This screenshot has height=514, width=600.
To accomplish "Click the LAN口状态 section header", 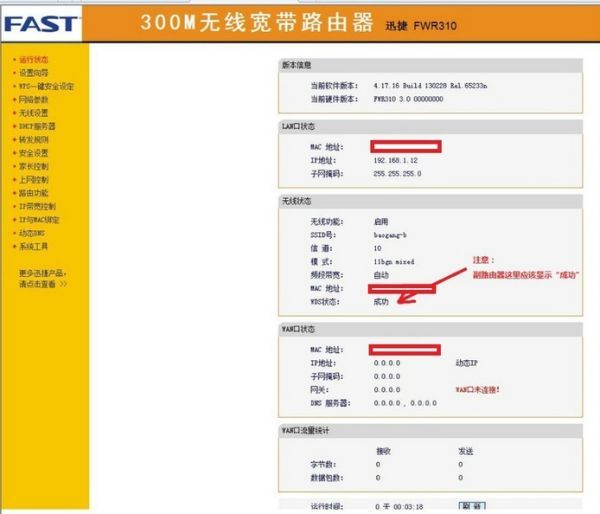I will (x=298, y=126).
